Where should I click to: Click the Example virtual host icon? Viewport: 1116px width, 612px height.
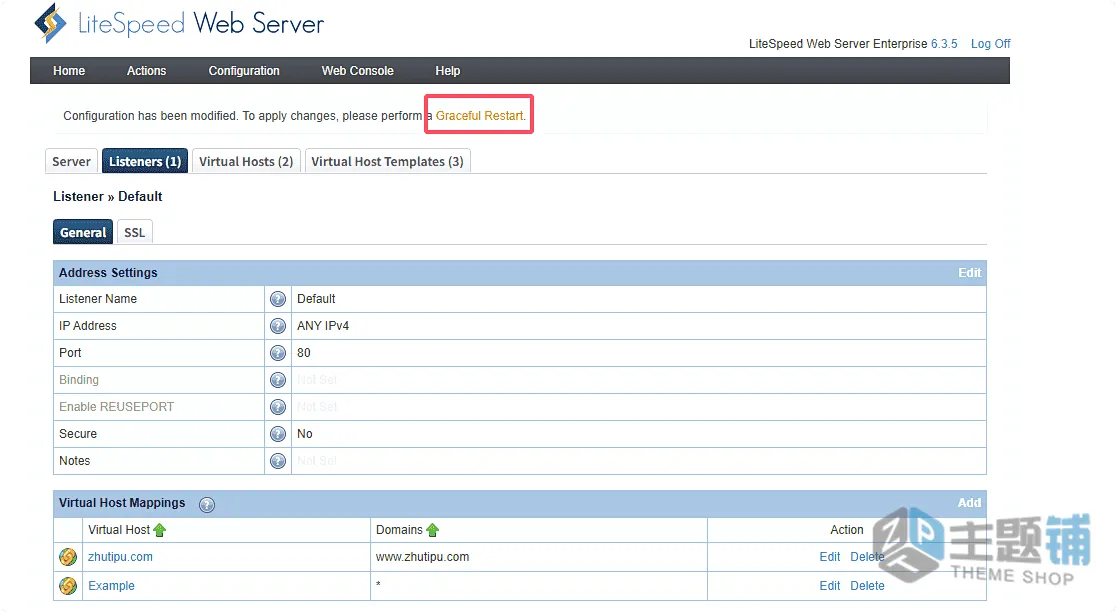pos(68,586)
